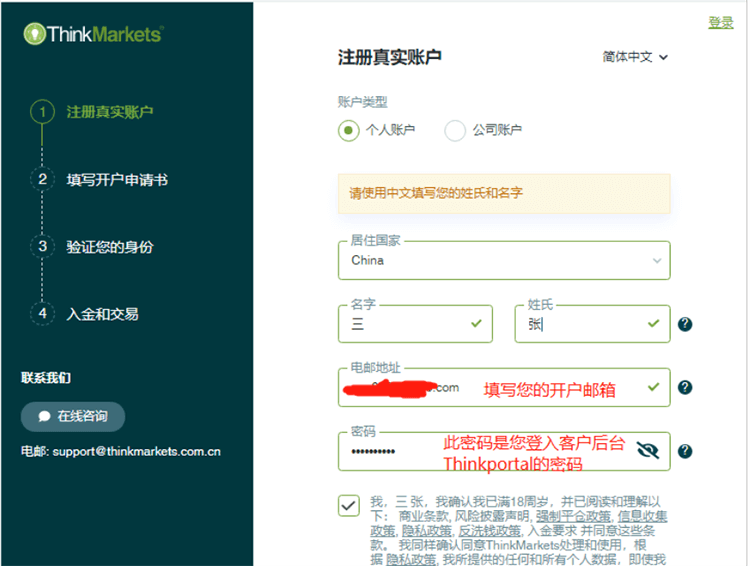
Task: Open 简体中文 language dropdown
Action: (x=635, y=57)
